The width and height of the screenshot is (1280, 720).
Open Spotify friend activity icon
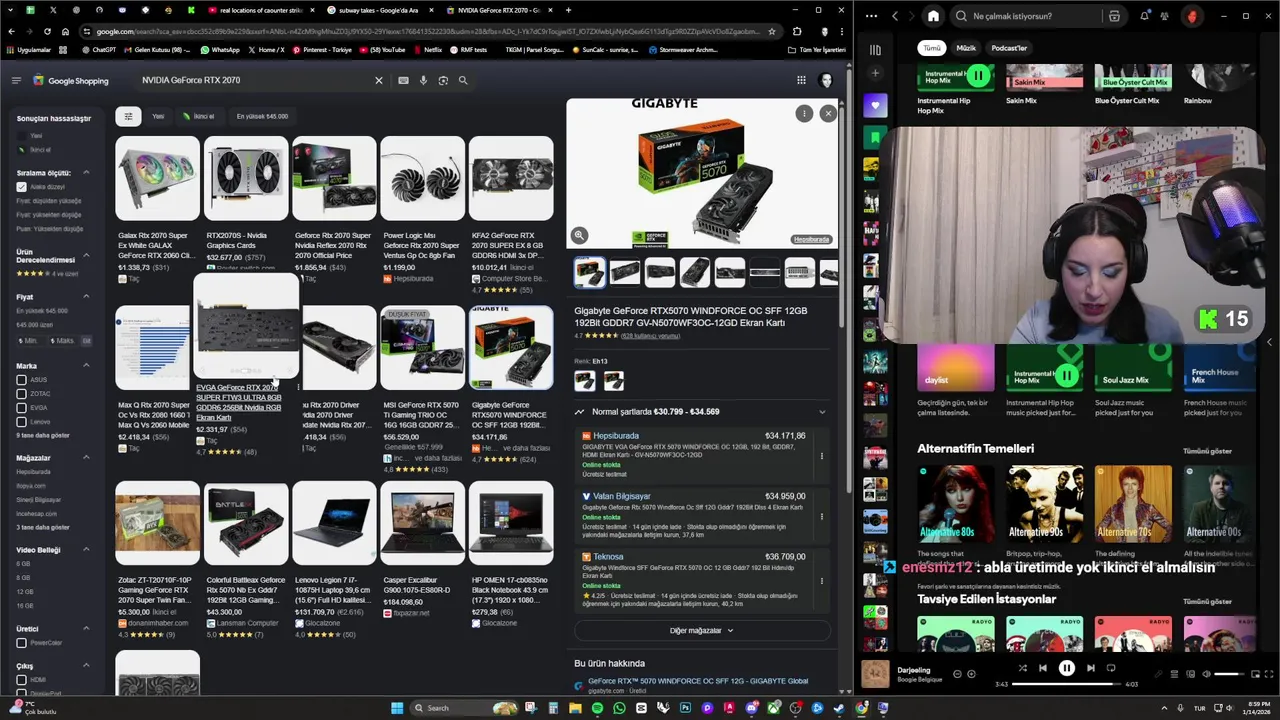pyautogui.click(x=1166, y=16)
